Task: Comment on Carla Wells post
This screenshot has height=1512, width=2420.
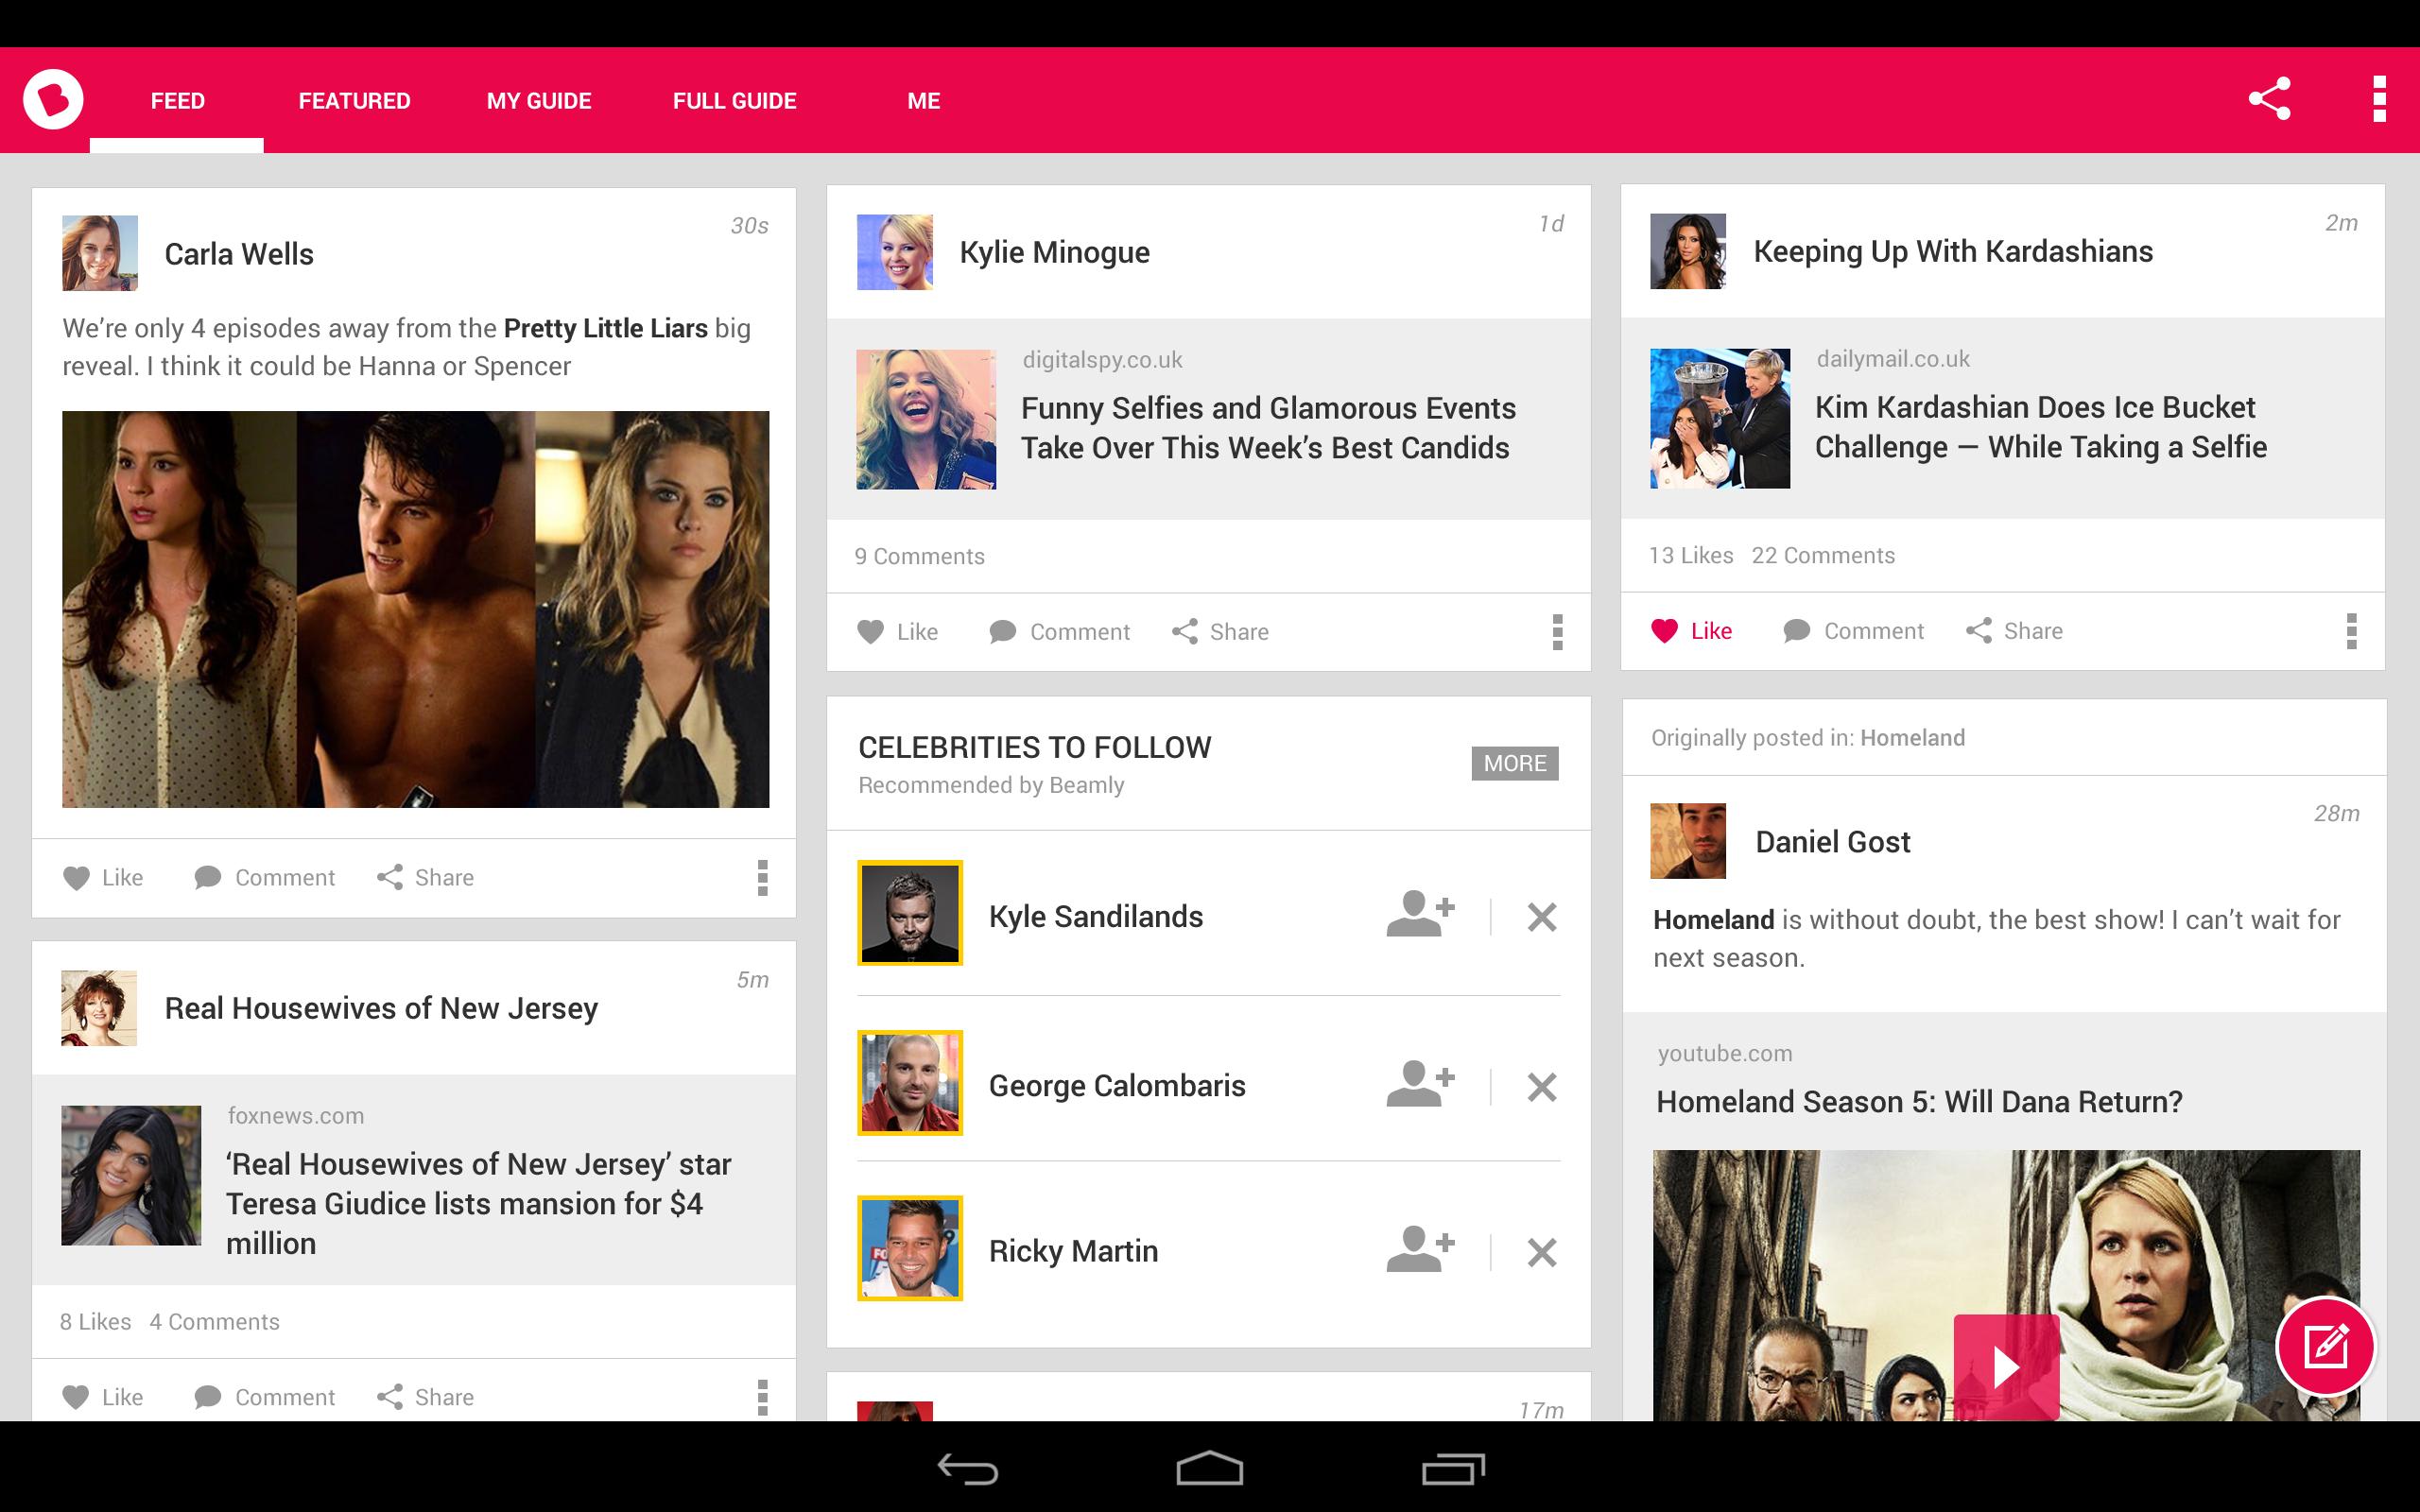Action: click(265, 877)
